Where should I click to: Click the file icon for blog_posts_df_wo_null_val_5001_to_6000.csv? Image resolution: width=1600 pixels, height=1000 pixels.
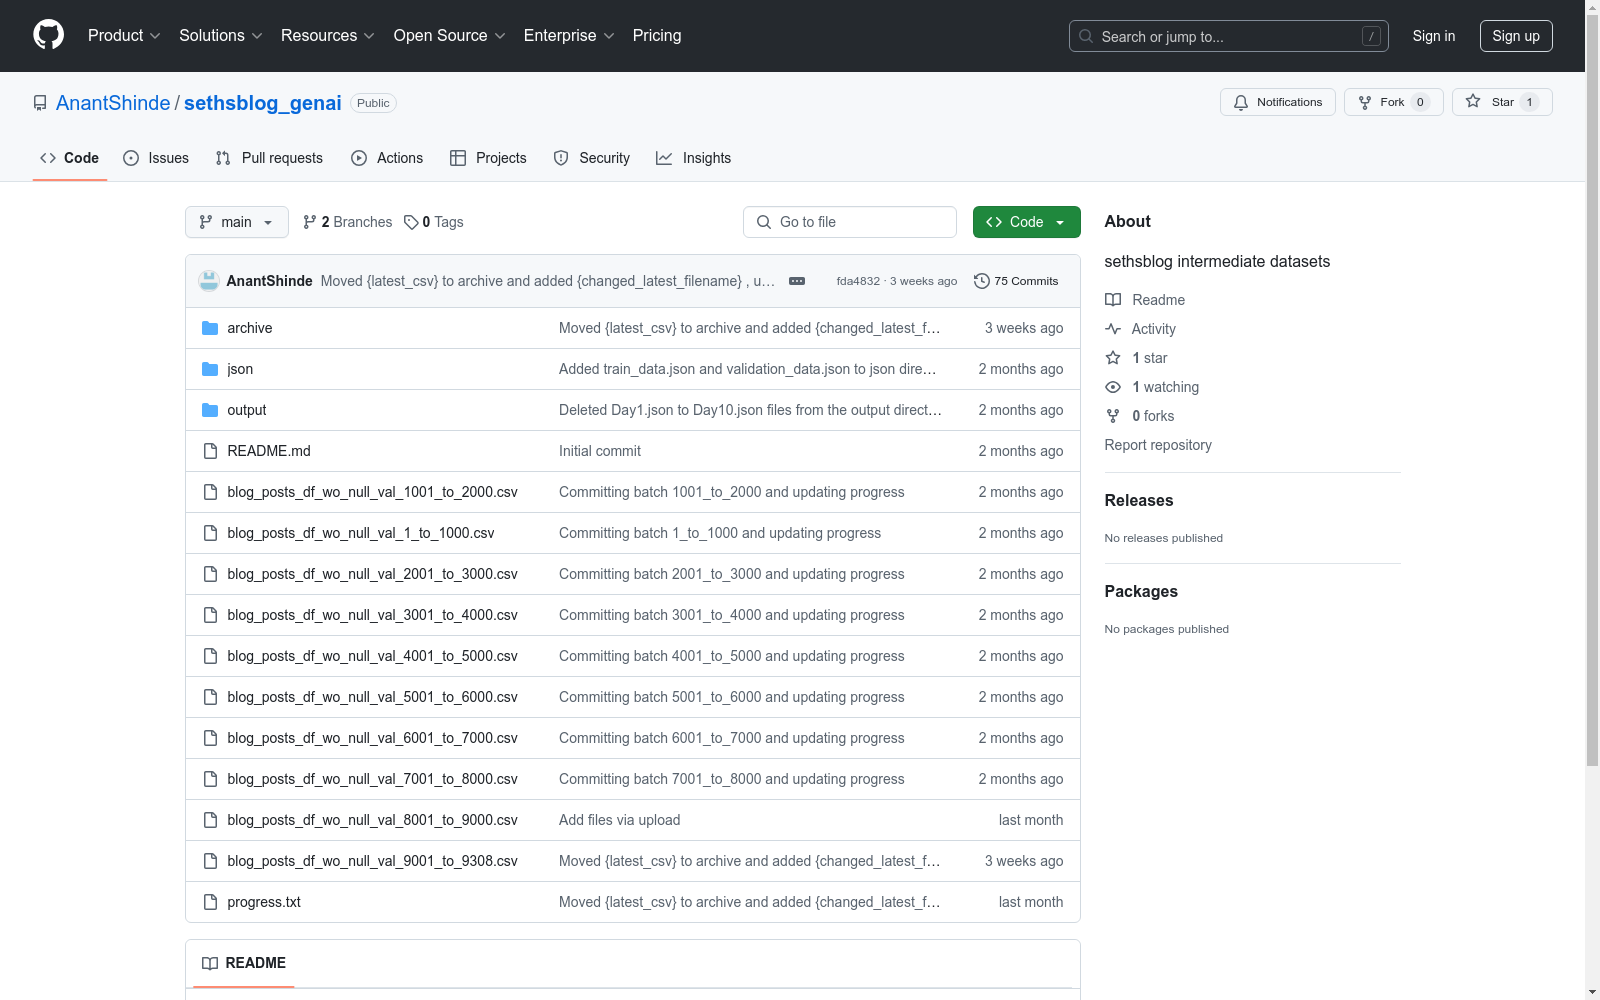210,697
